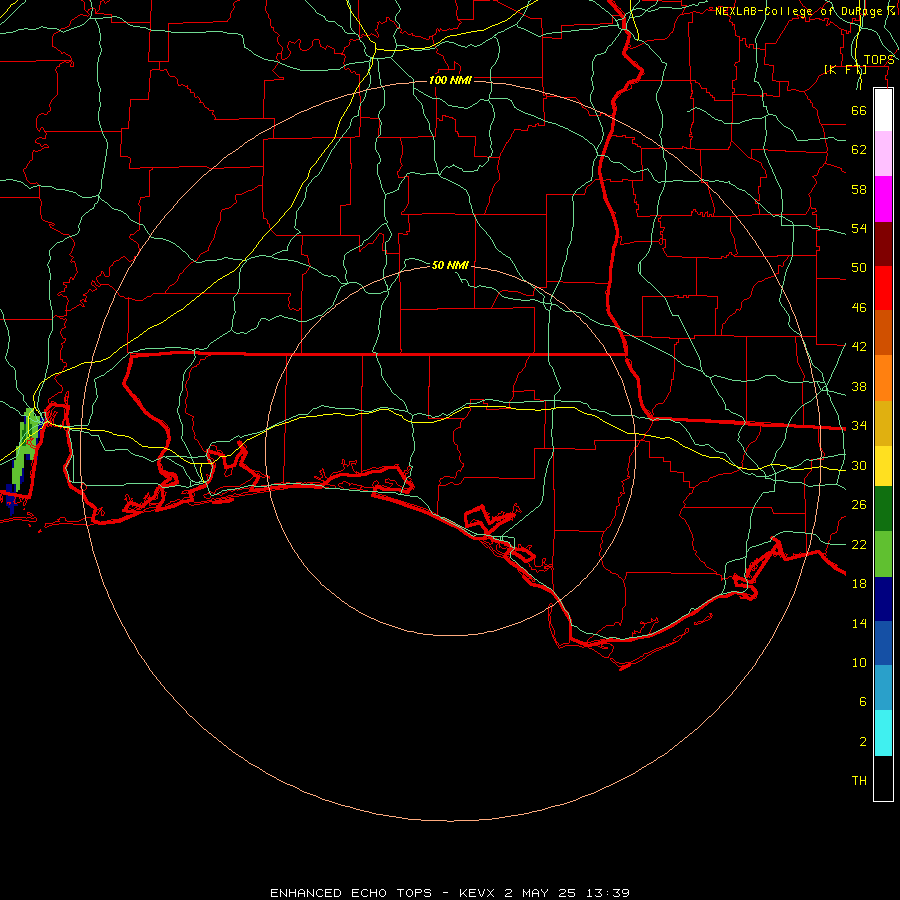The height and width of the screenshot is (900, 900).
Task: Click the 'KEVX' radar site identifier
Action: tap(476, 893)
